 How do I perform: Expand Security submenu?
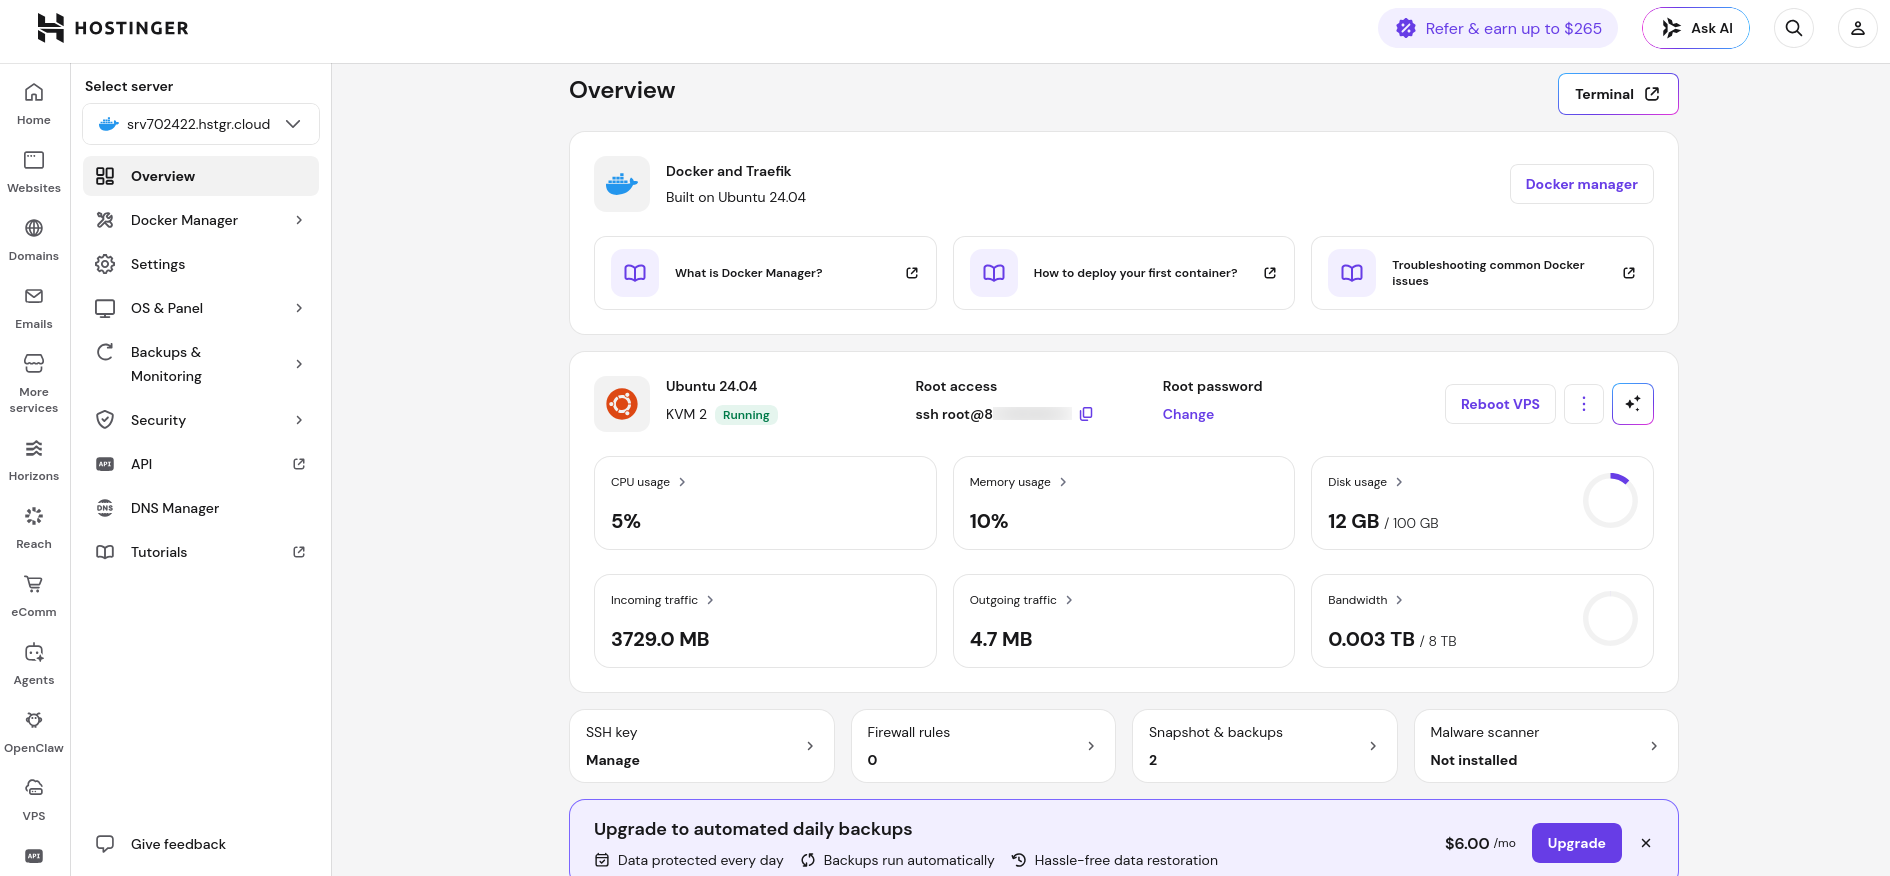[299, 420]
